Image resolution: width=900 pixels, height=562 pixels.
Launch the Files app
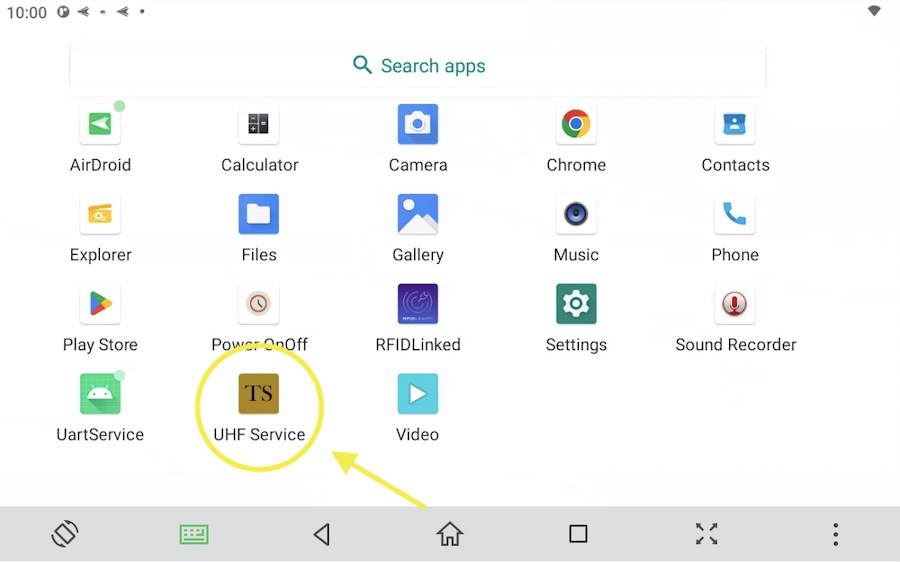click(259, 214)
